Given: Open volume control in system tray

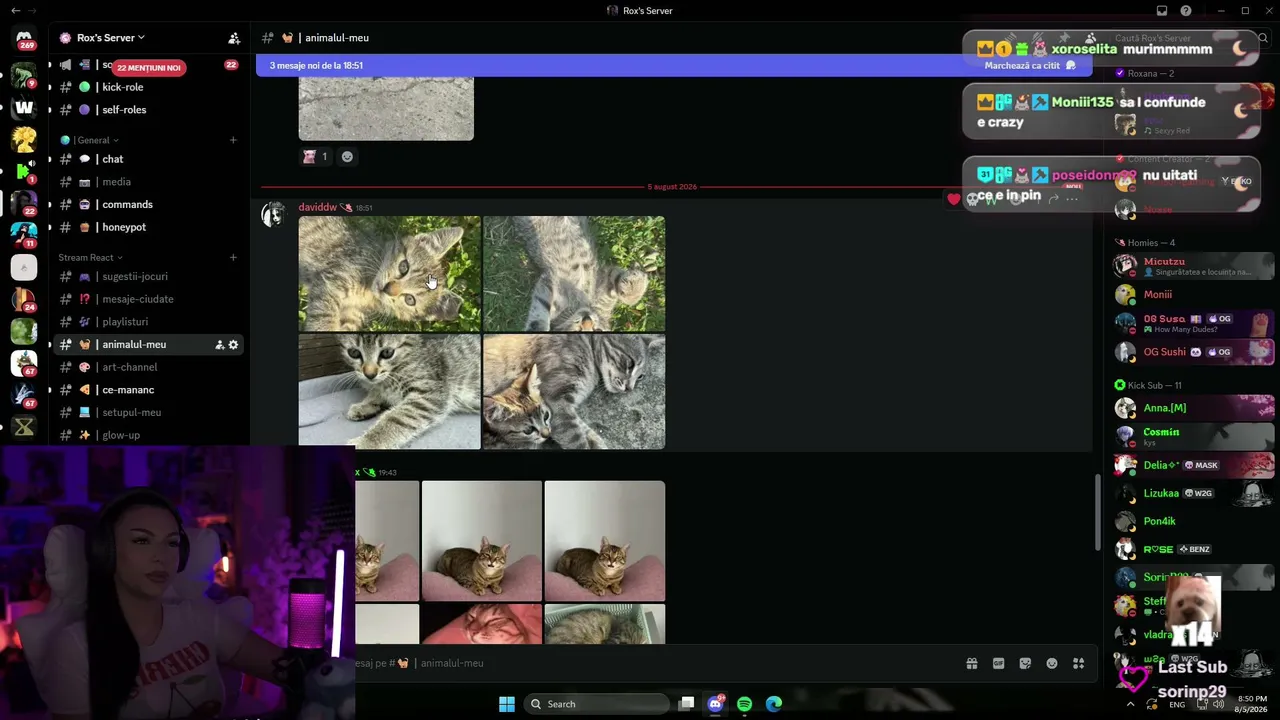Looking at the screenshot, I should (x=1217, y=704).
